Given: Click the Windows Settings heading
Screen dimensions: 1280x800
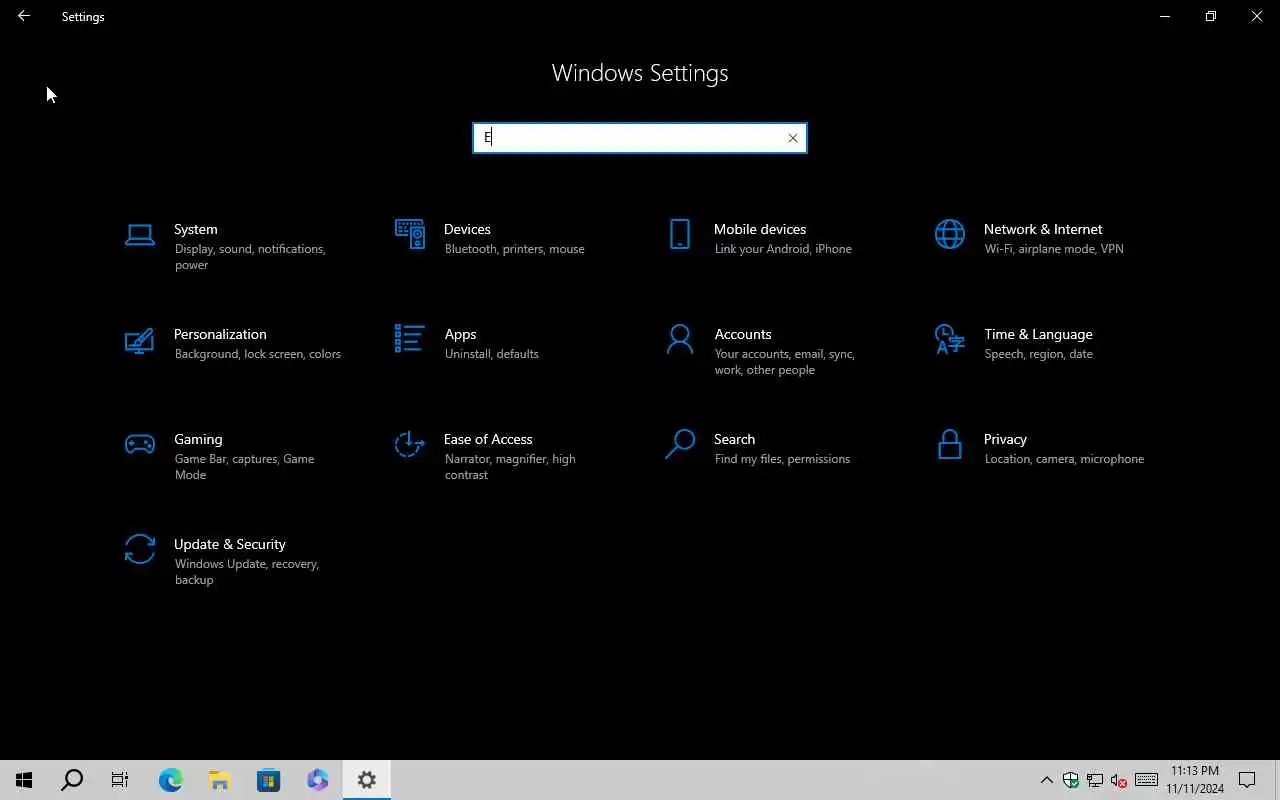Looking at the screenshot, I should [x=640, y=73].
